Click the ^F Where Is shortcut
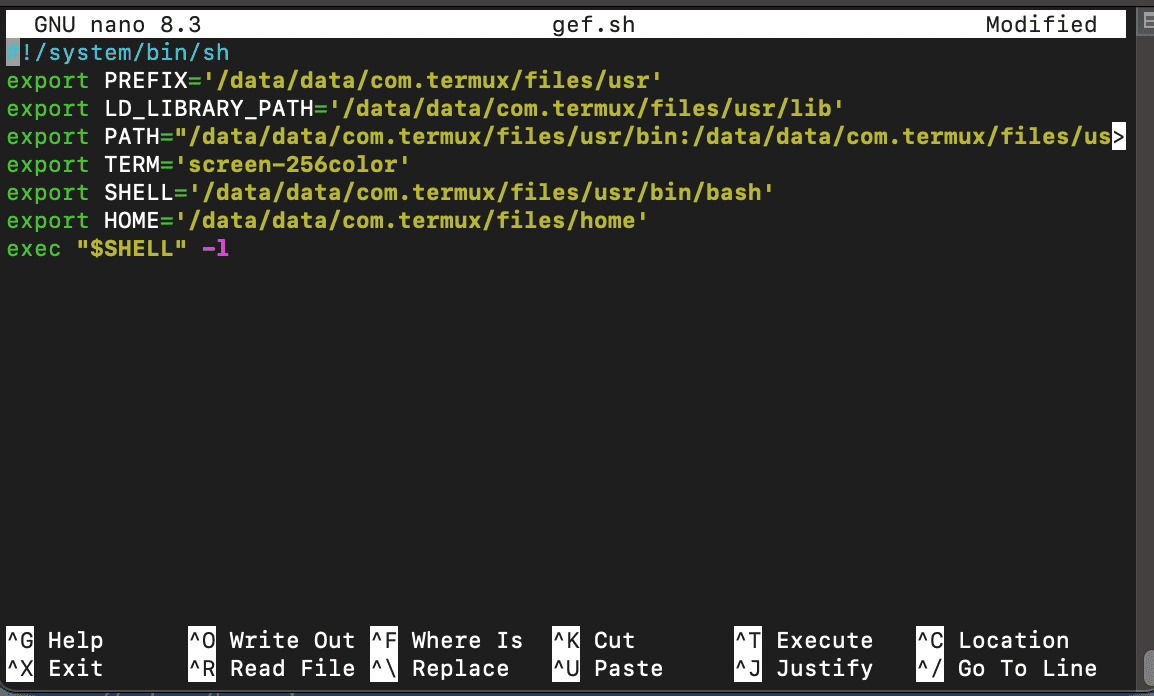Viewport: 1154px width, 696px height. point(447,640)
